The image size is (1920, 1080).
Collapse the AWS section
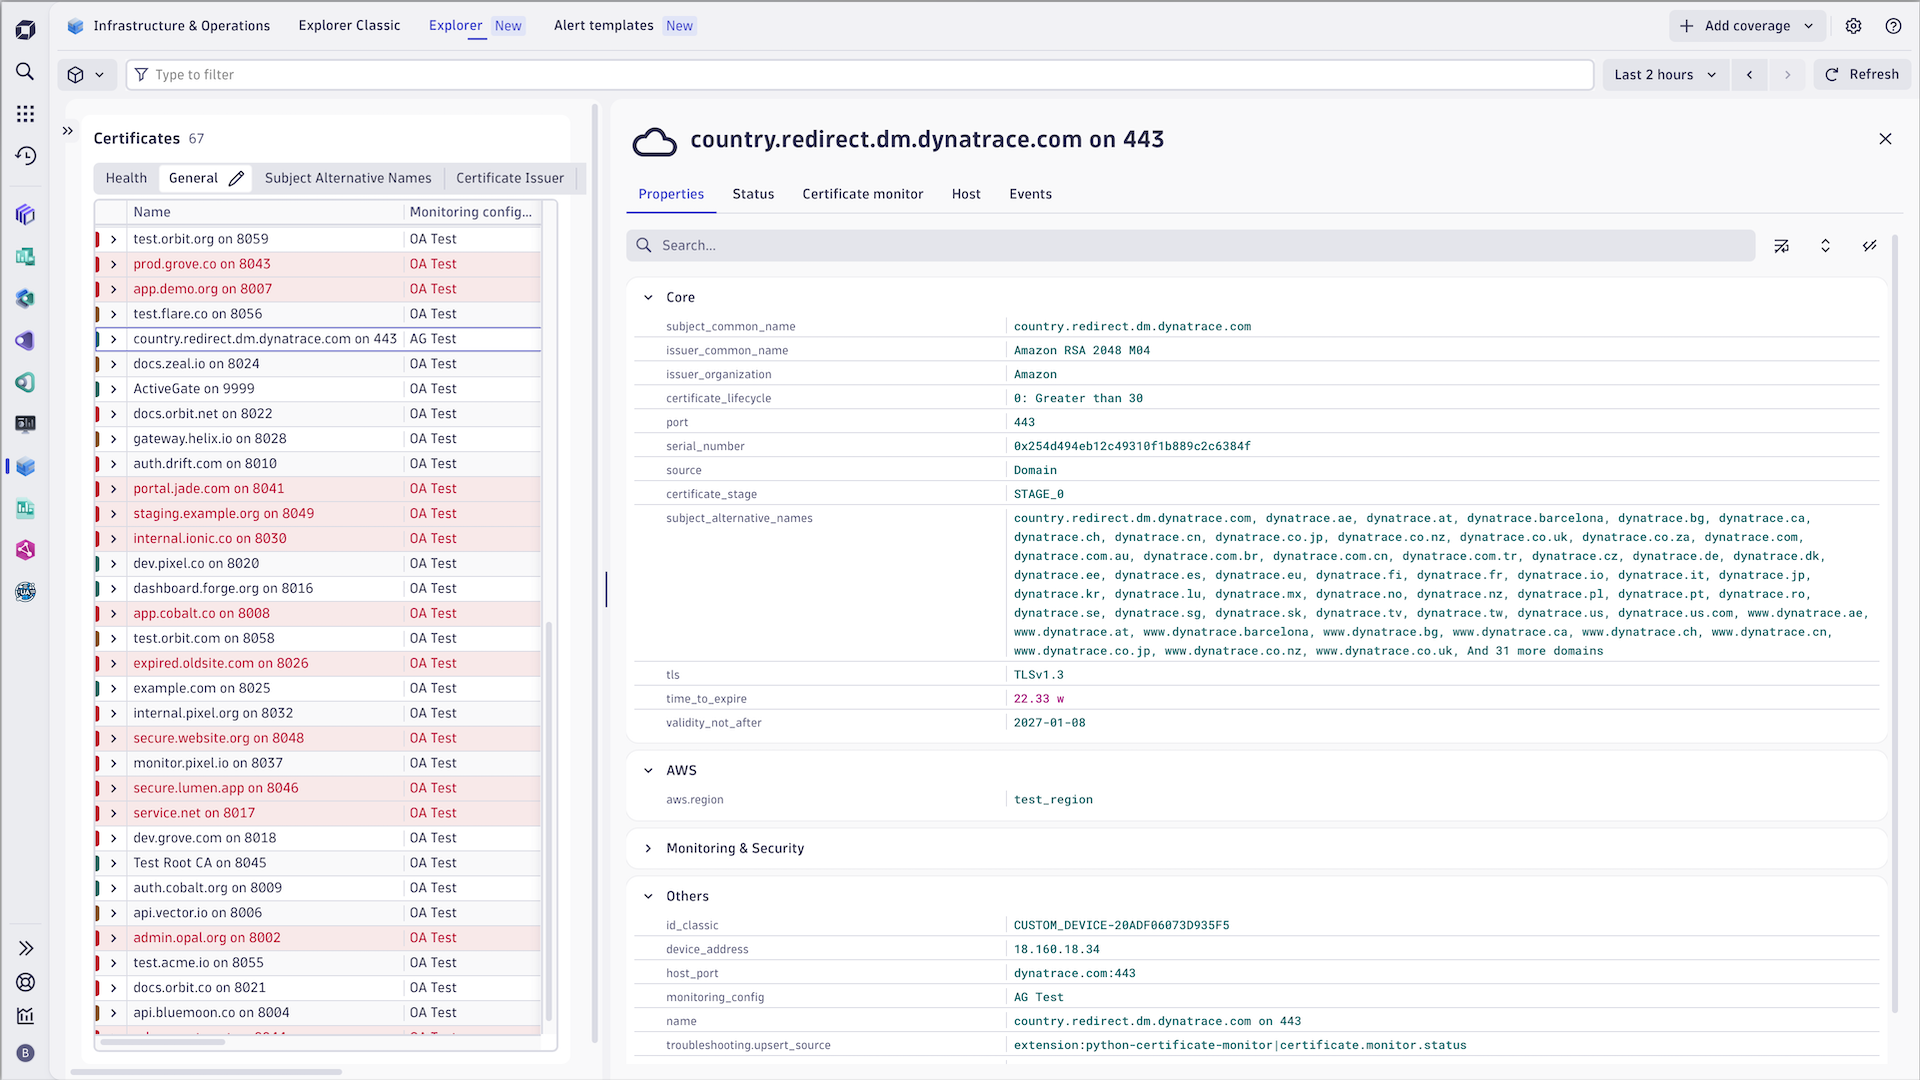[x=648, y=771]
